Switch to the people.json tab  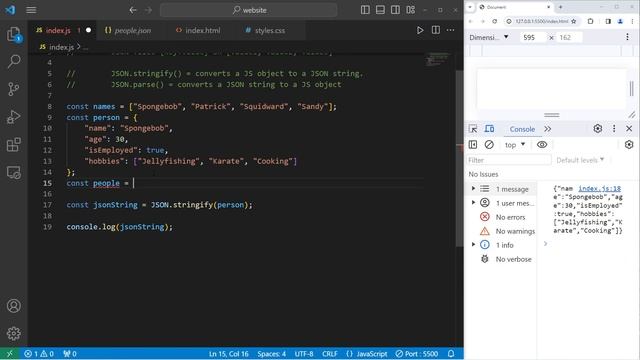128,30
